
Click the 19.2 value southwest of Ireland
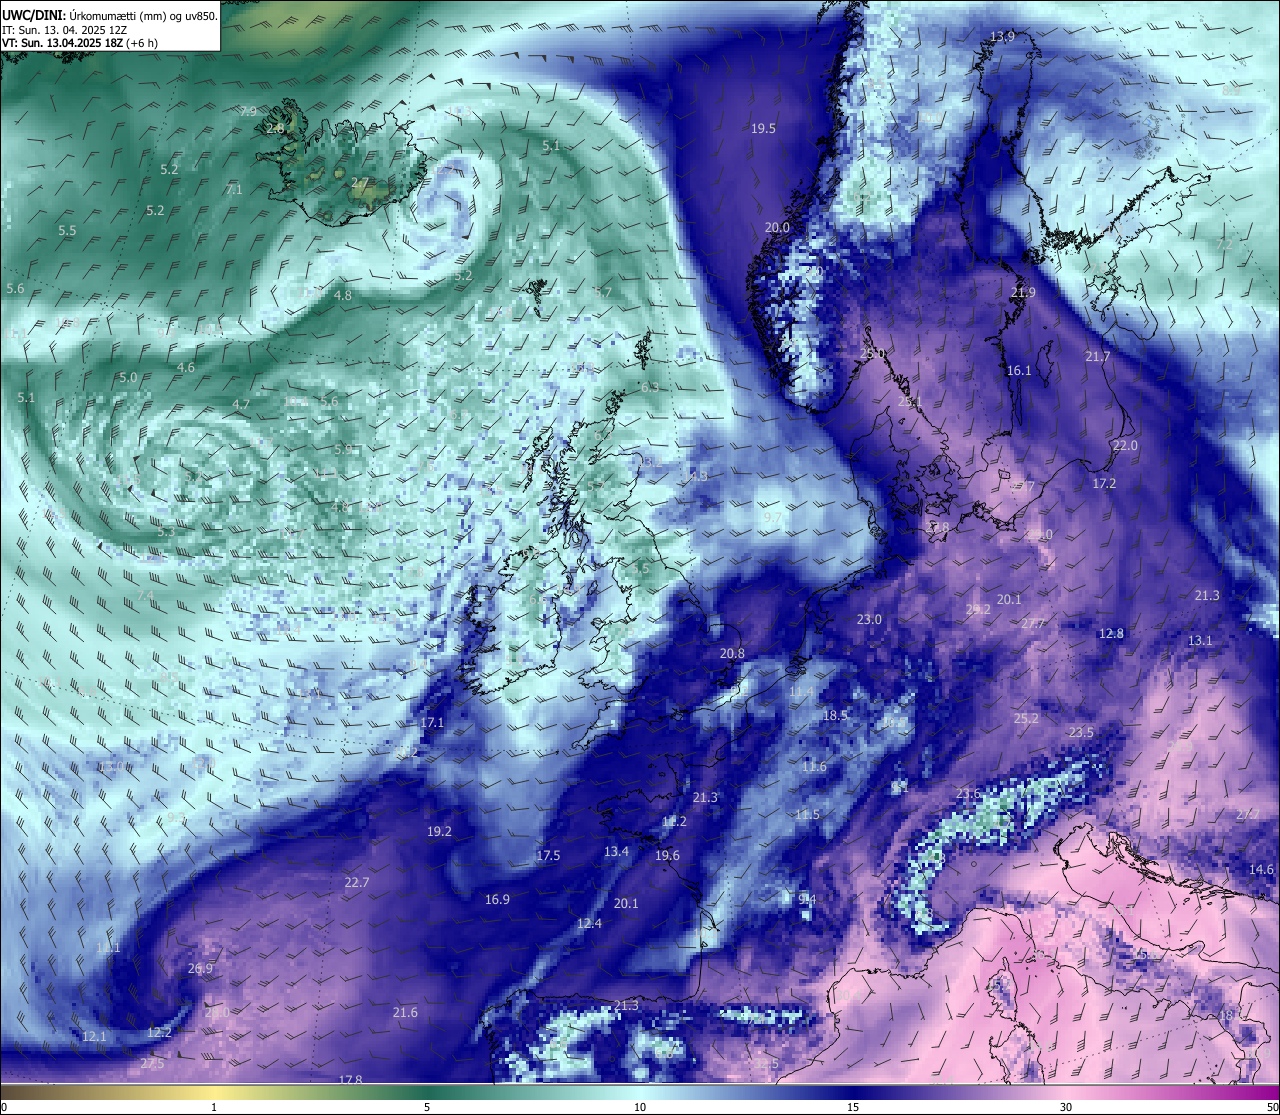439,831
